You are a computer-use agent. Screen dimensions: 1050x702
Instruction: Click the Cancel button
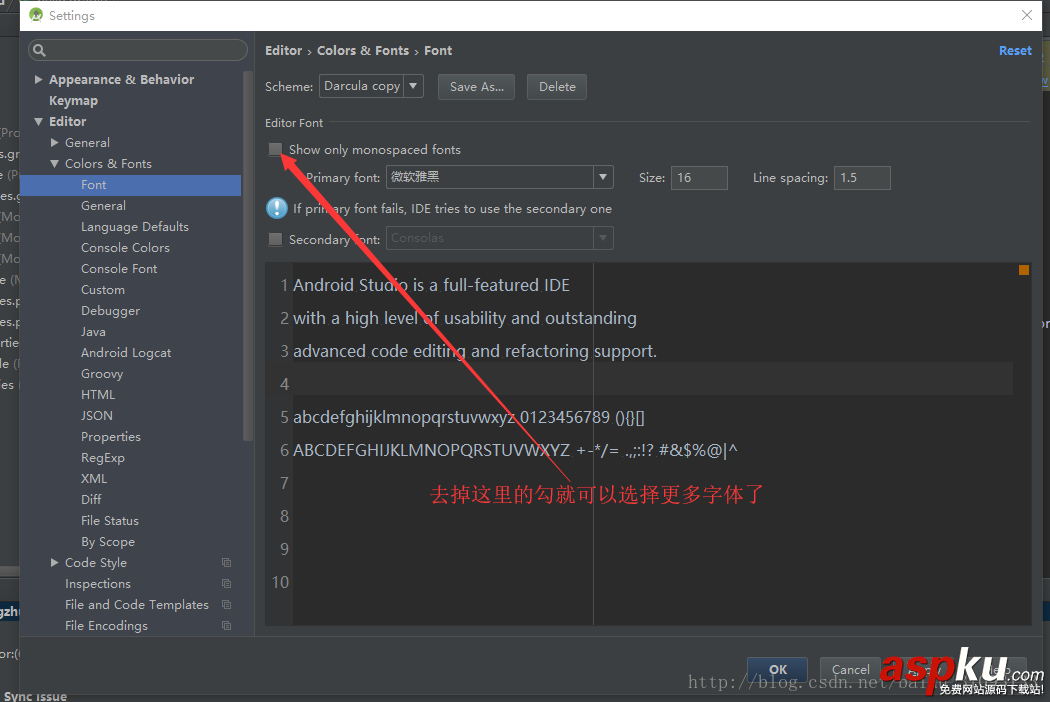850,669
